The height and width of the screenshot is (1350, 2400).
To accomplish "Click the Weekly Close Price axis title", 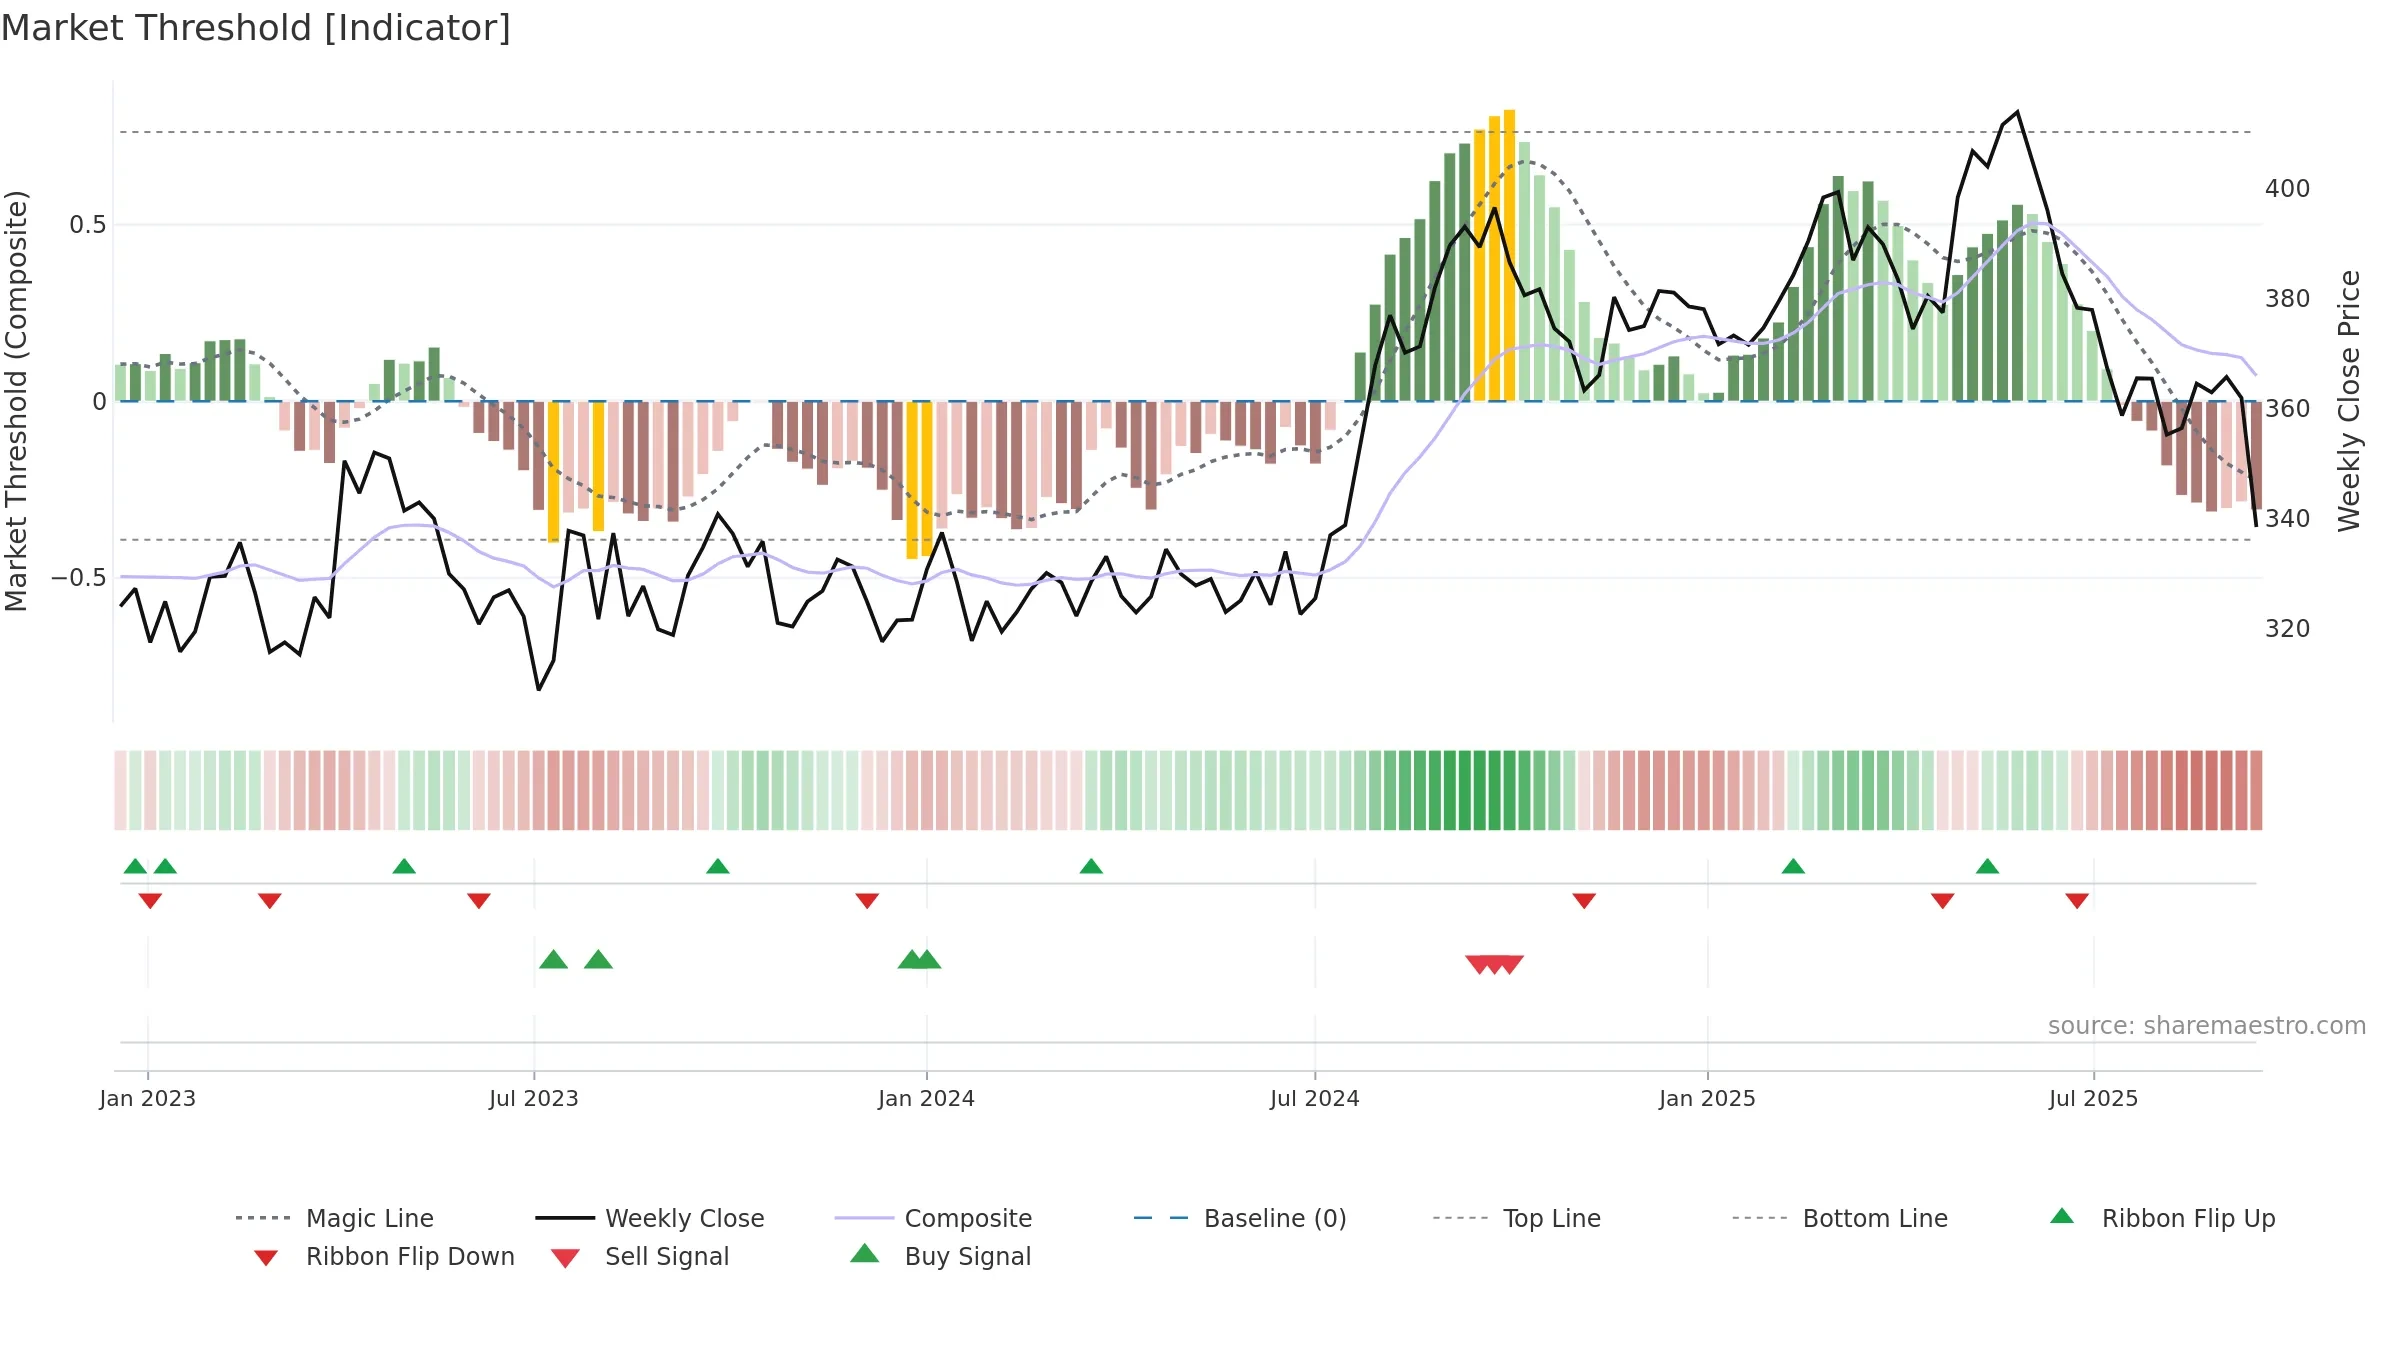I will click(2349, 400).
